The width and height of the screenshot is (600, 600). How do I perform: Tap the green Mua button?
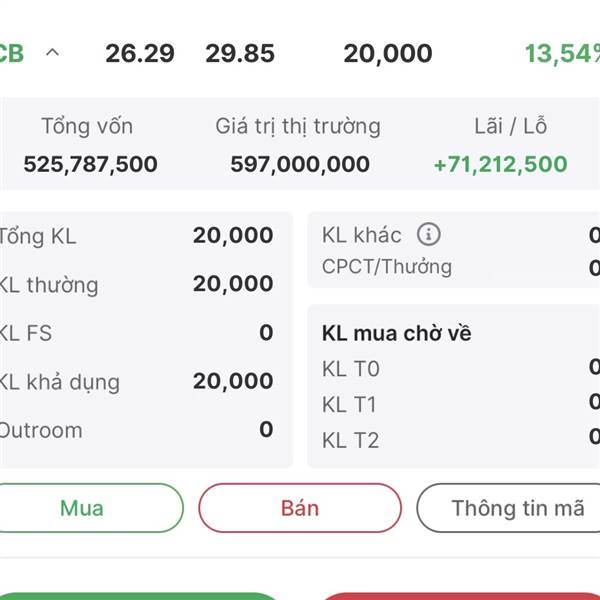(x=82, y=508)
